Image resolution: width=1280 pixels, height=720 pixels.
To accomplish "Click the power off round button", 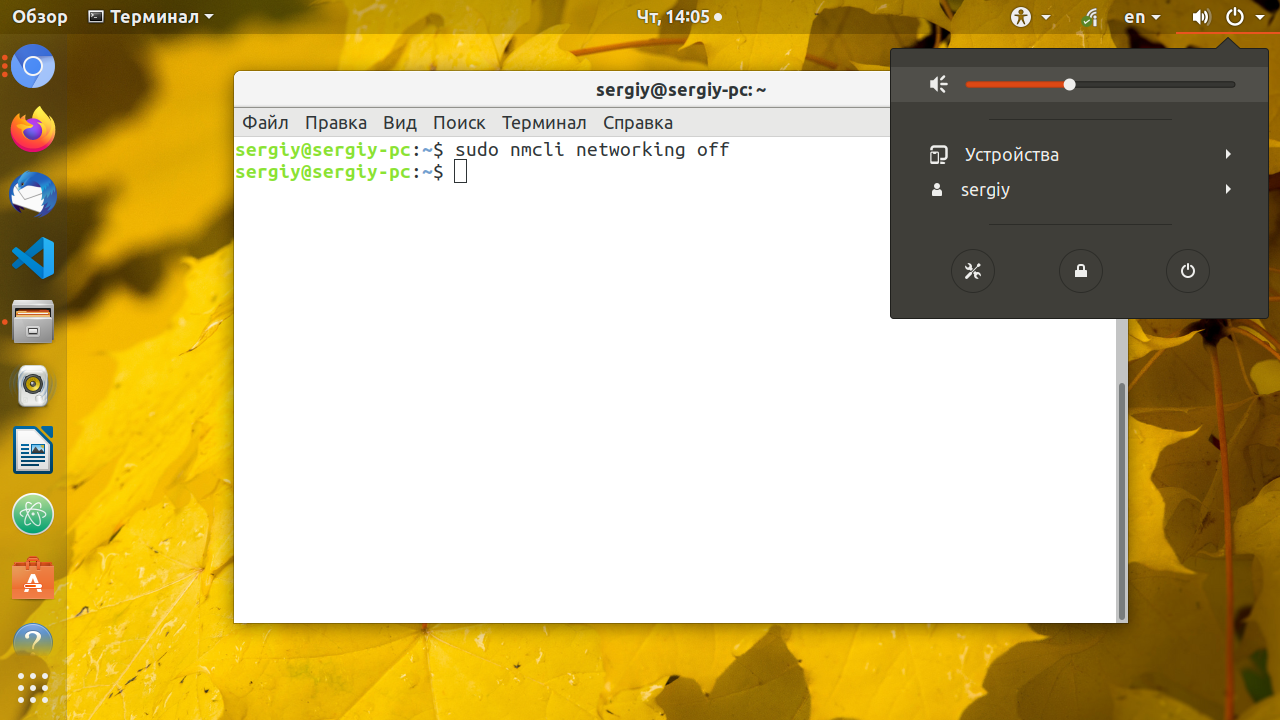I will tap(1188, 271).
